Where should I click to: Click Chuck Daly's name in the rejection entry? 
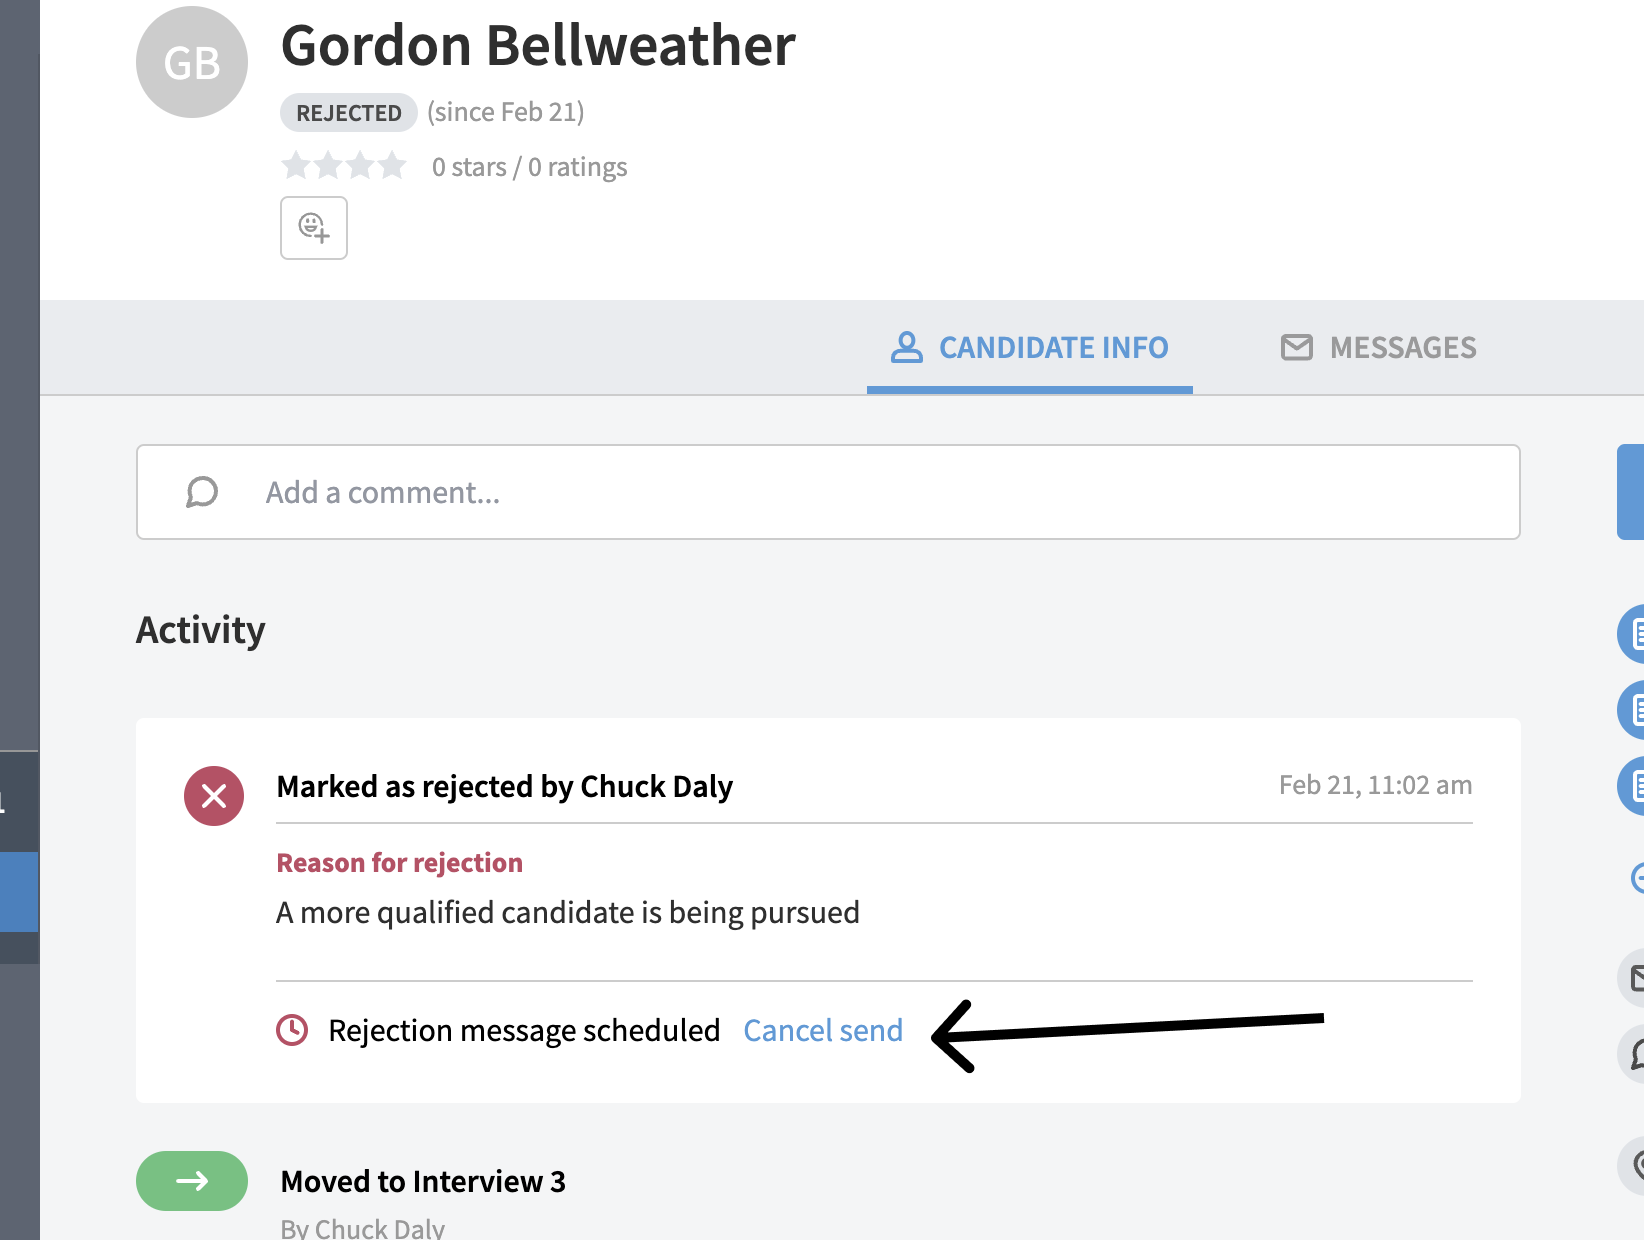[x=657, y=786]
